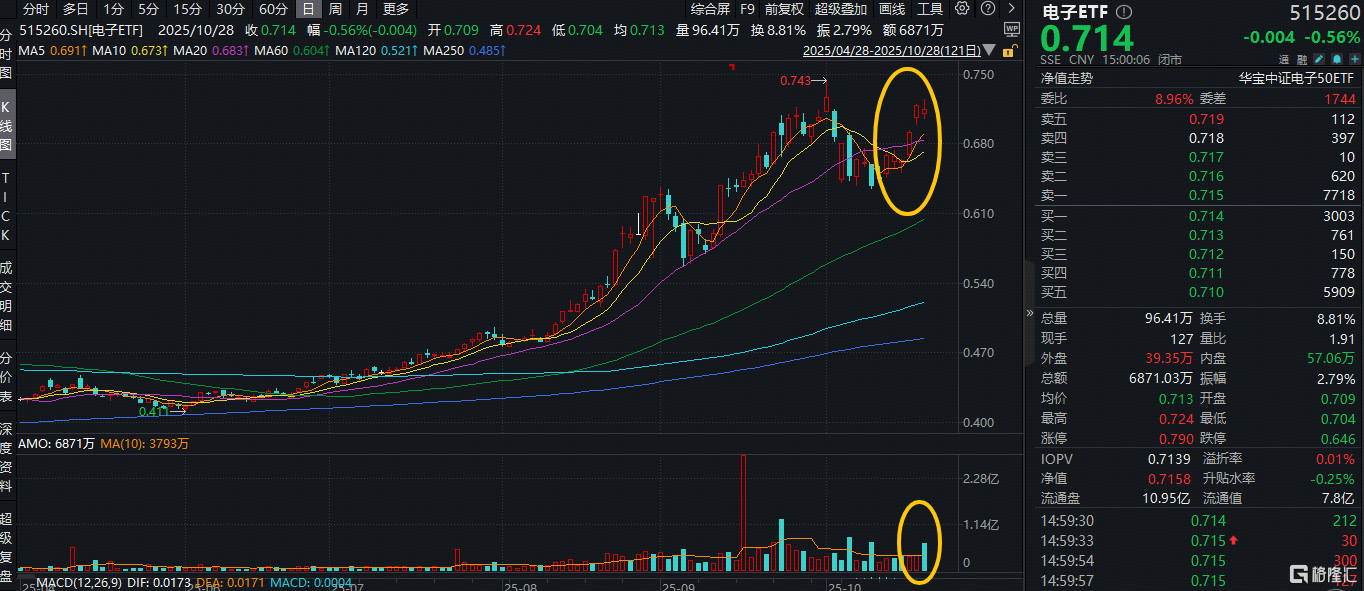Screen dimensions: 1364x591
Task: Collapse the right quote panel with chevron
Action: [x=1029, y=313]
